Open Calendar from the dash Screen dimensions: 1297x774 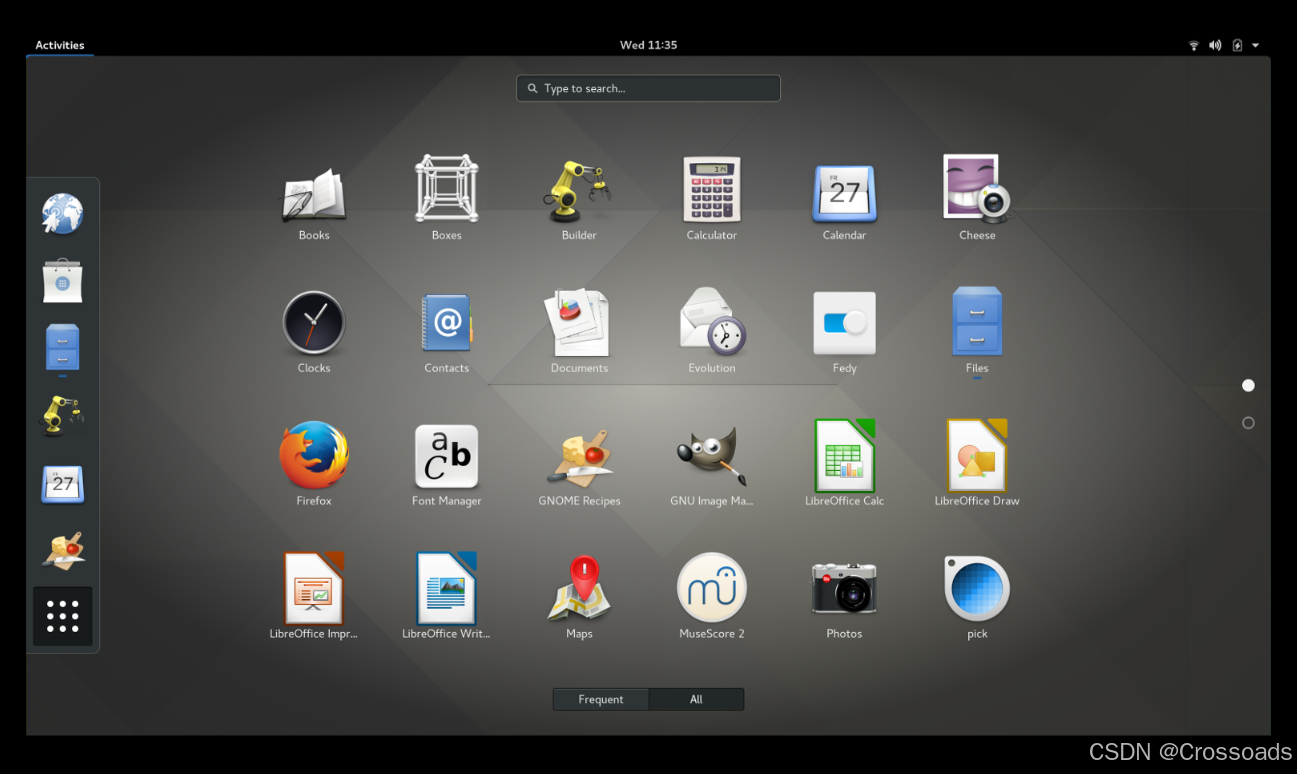(x=62, y=484)
